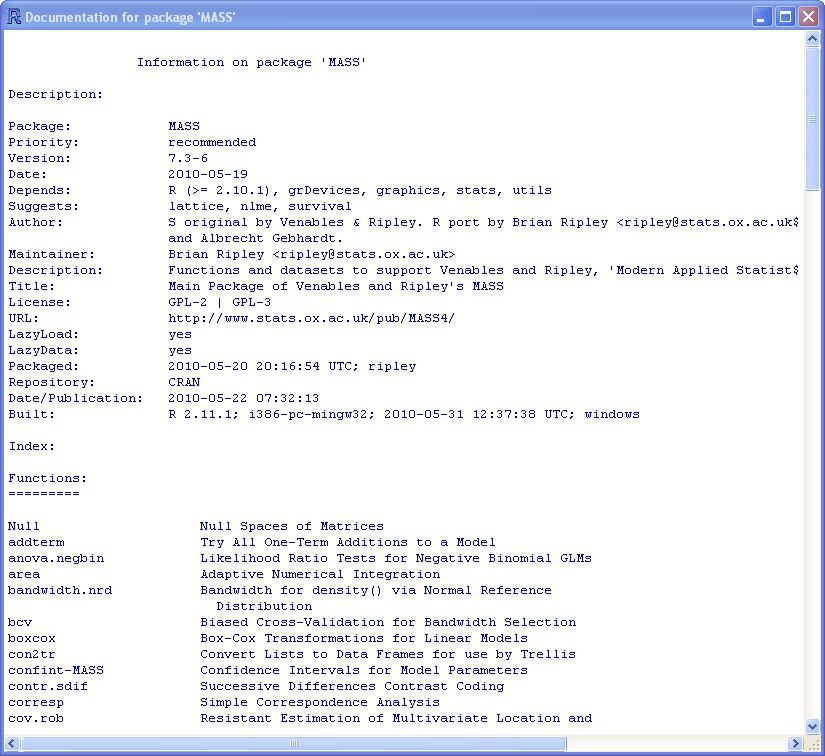The image size is (825, 756).
Task: Click the Suggests value 'lattice, nlme, survival'
Action: [x=260, y=206]
